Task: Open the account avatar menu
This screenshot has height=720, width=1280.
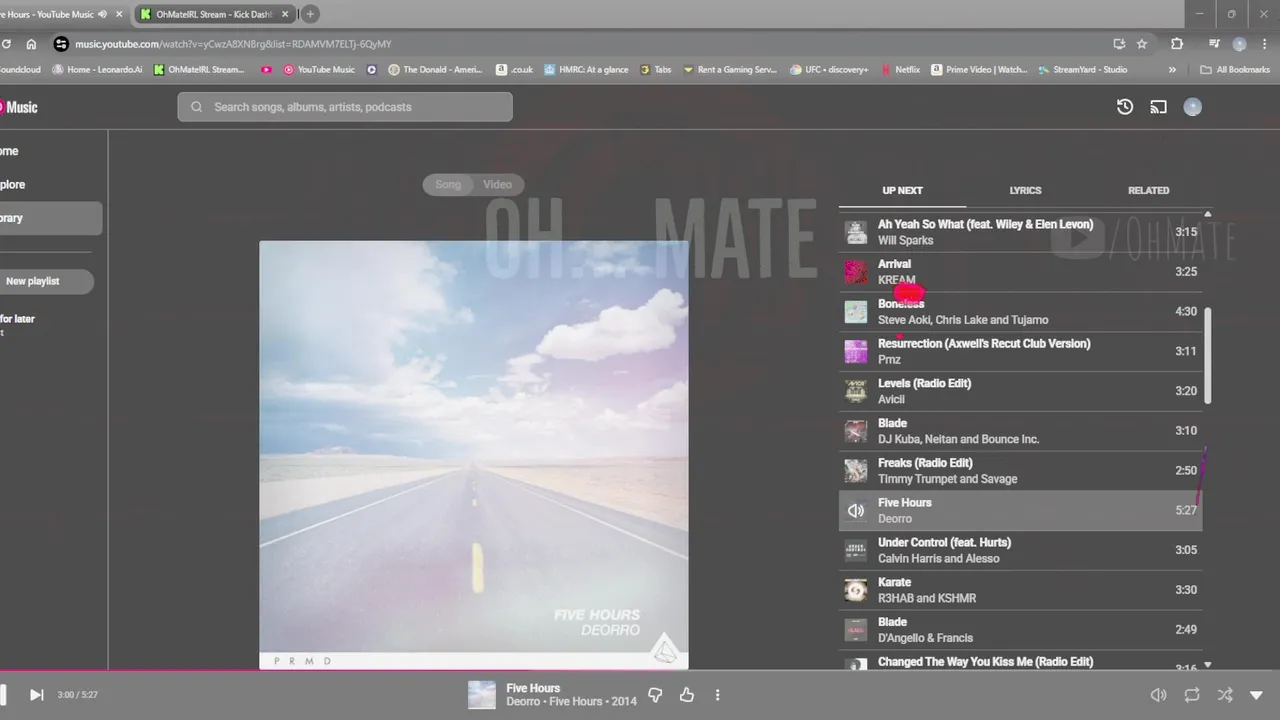Action: [x=1192, y=107]
